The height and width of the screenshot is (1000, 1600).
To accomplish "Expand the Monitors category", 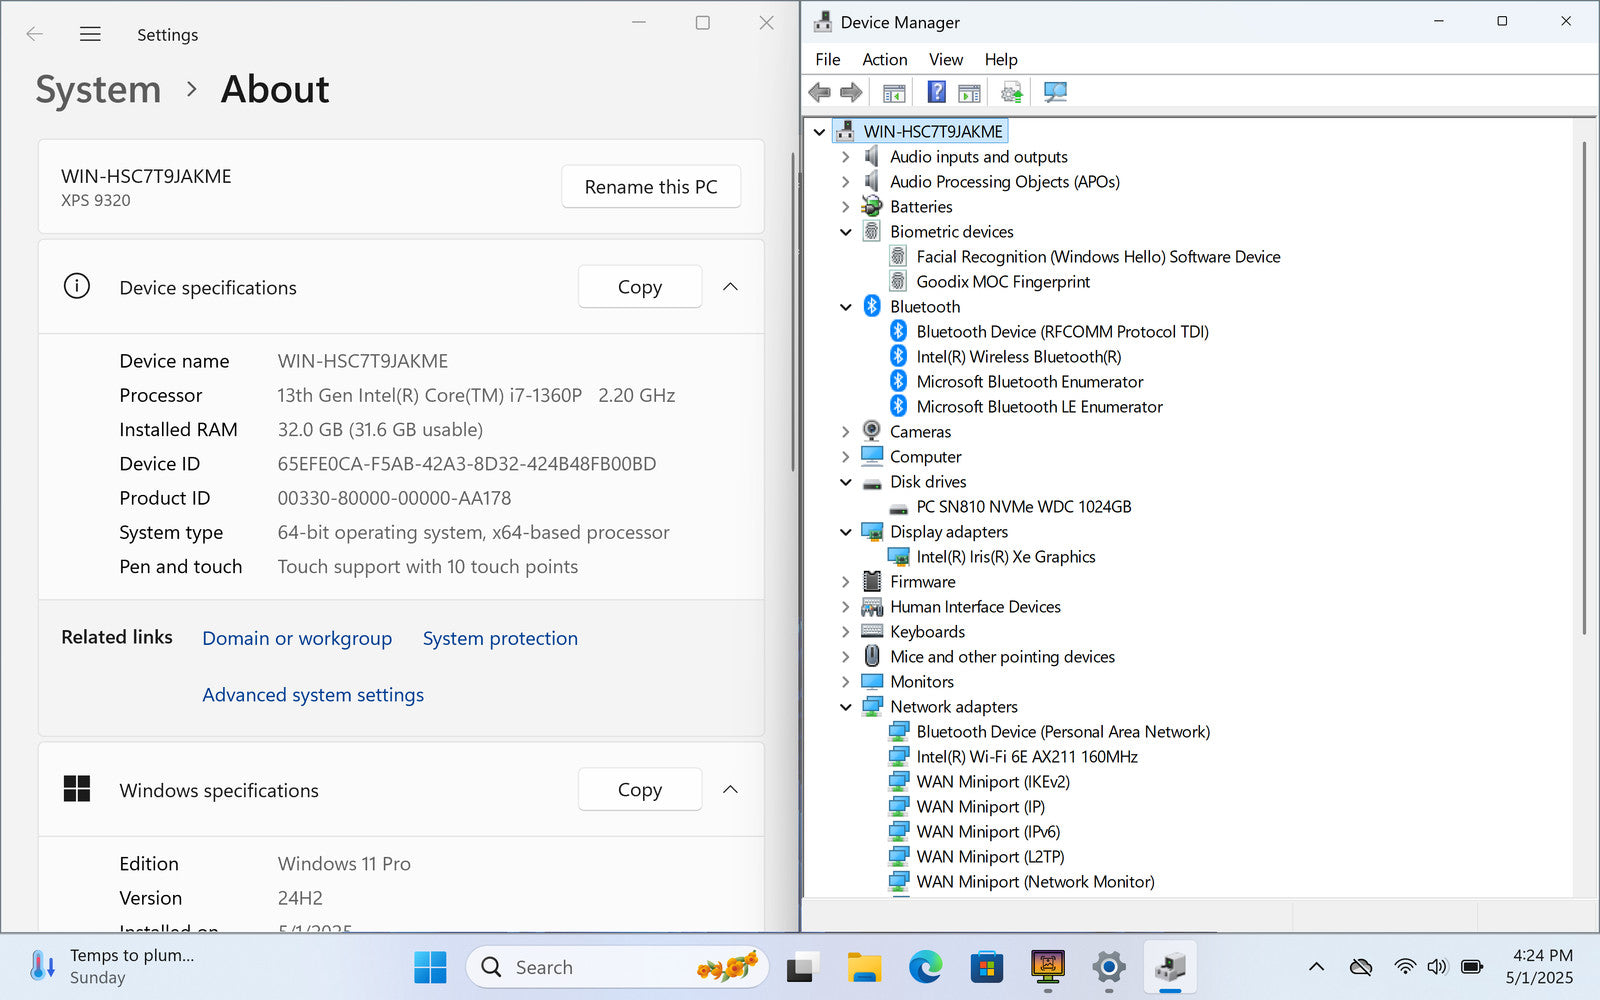I will pyautogui.click(x=846, y=682).
